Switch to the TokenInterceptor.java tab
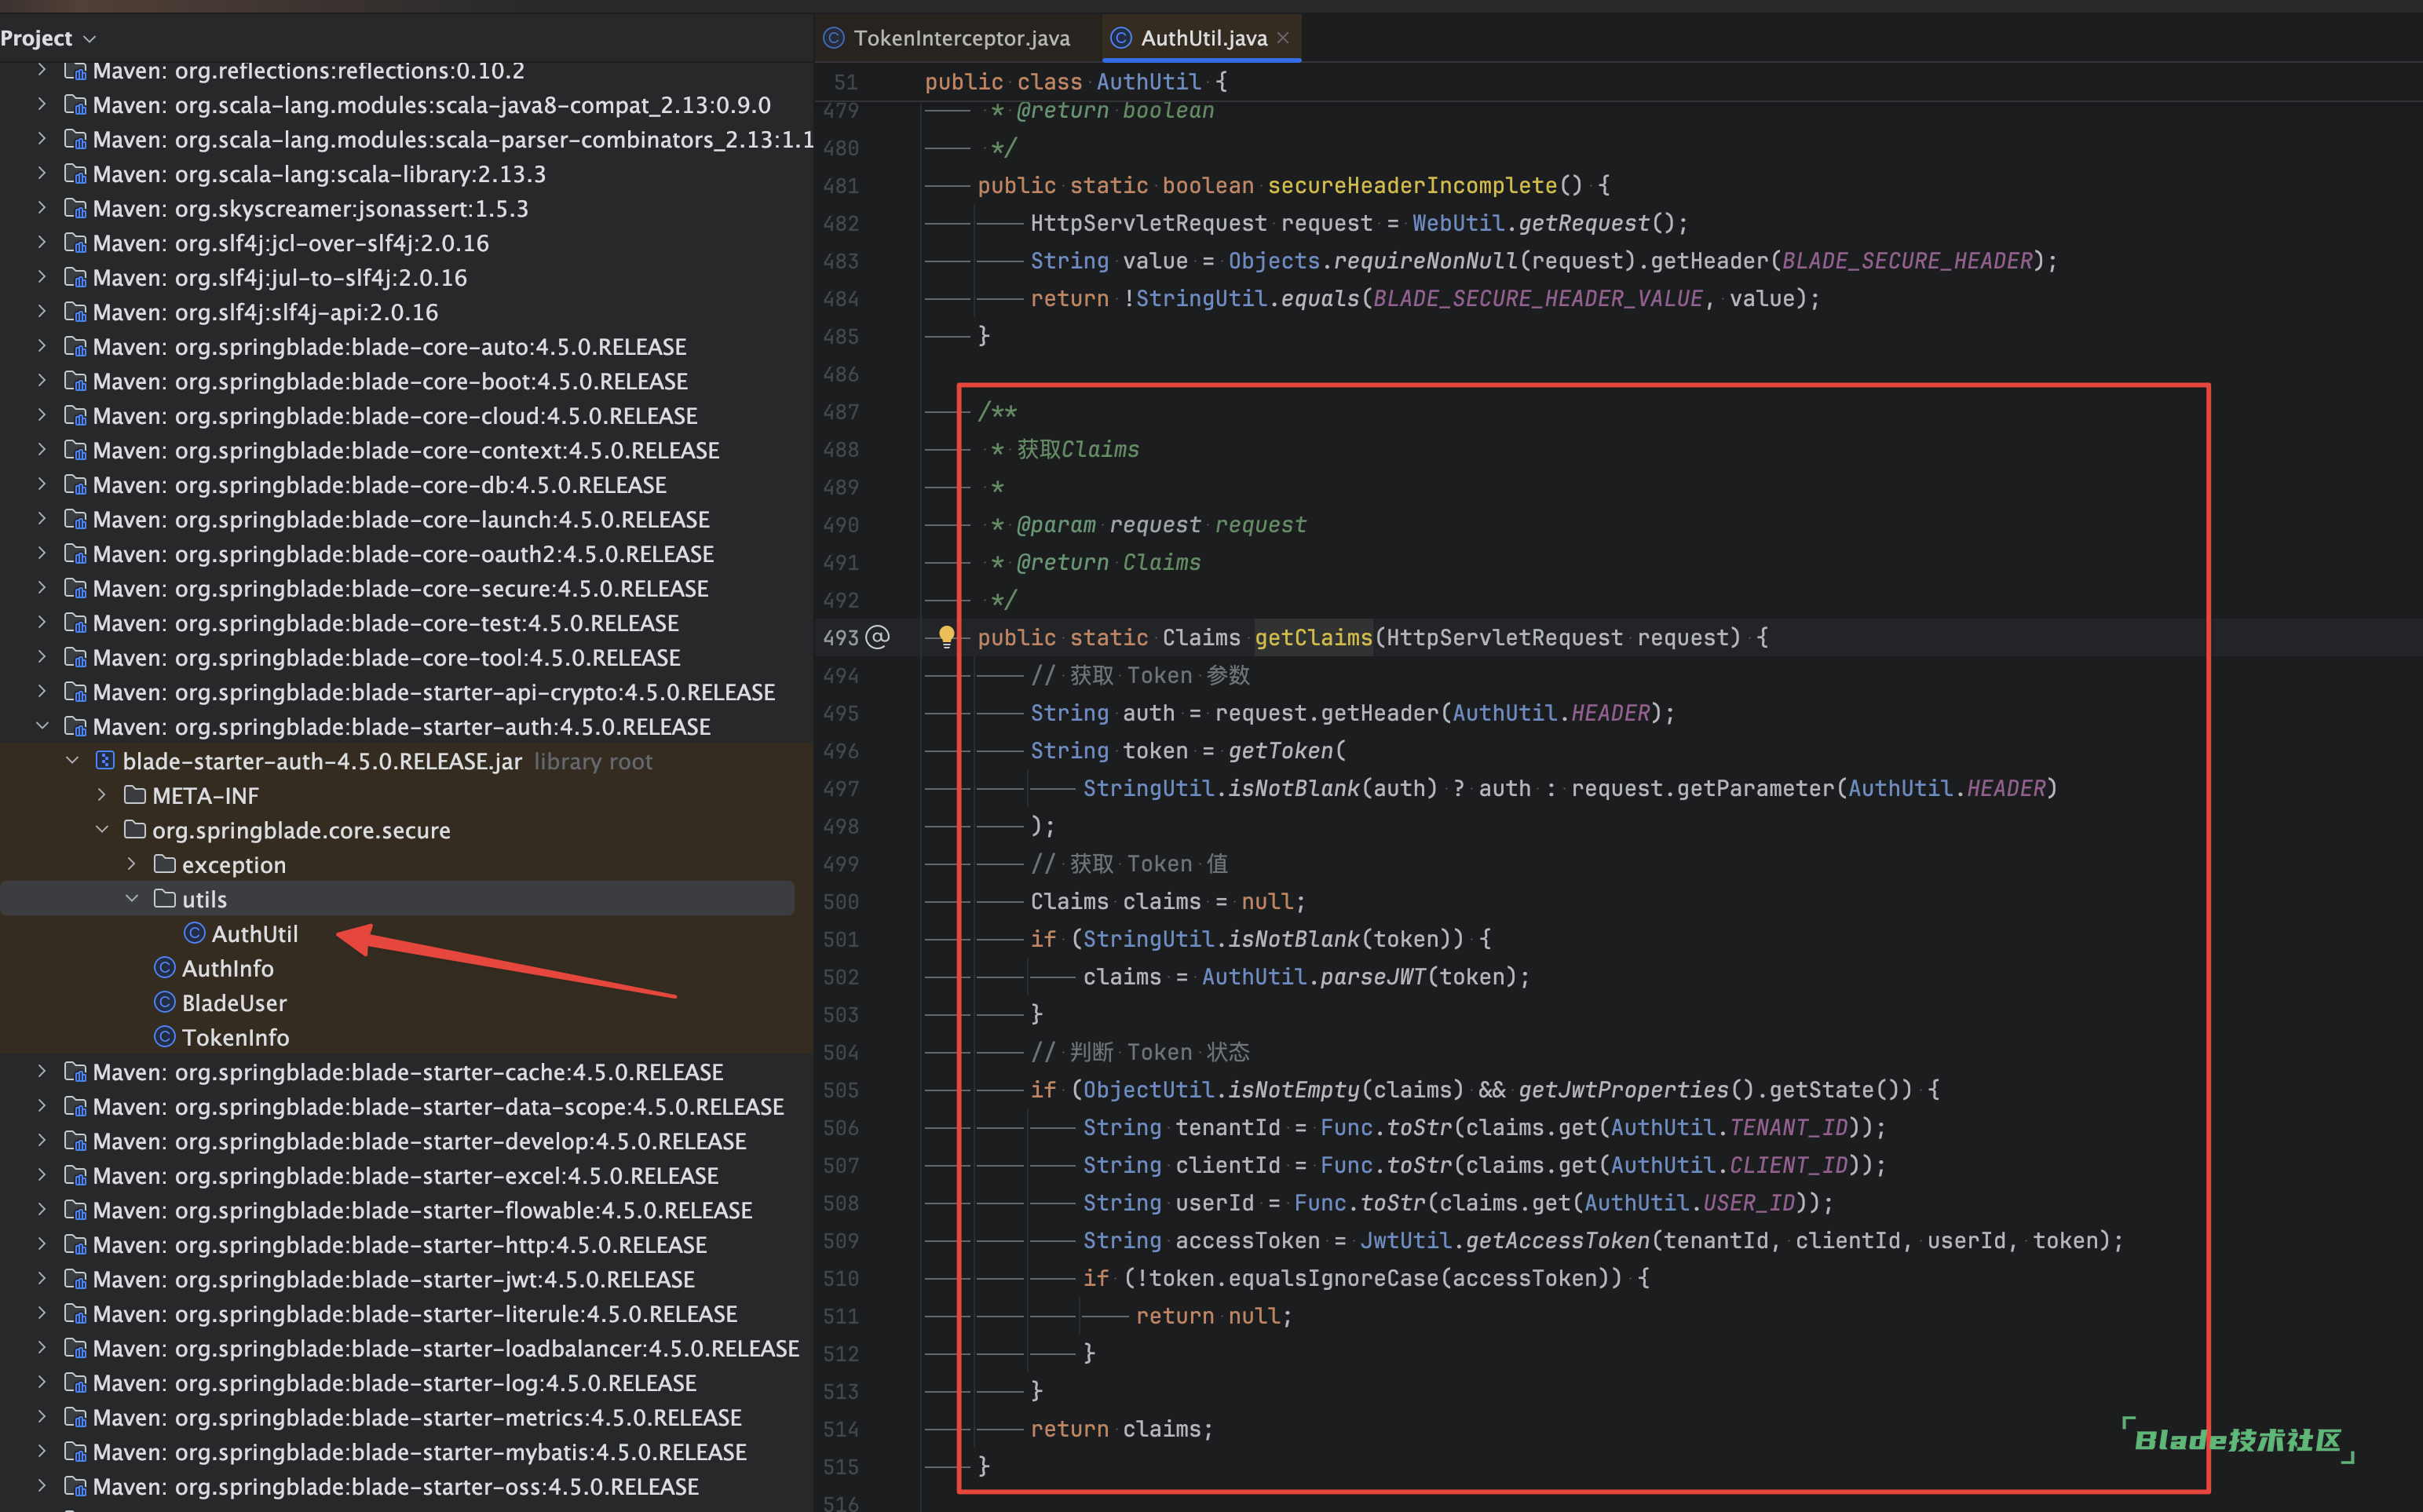This screenshot has height=1512, width=2423. [946, 38]
